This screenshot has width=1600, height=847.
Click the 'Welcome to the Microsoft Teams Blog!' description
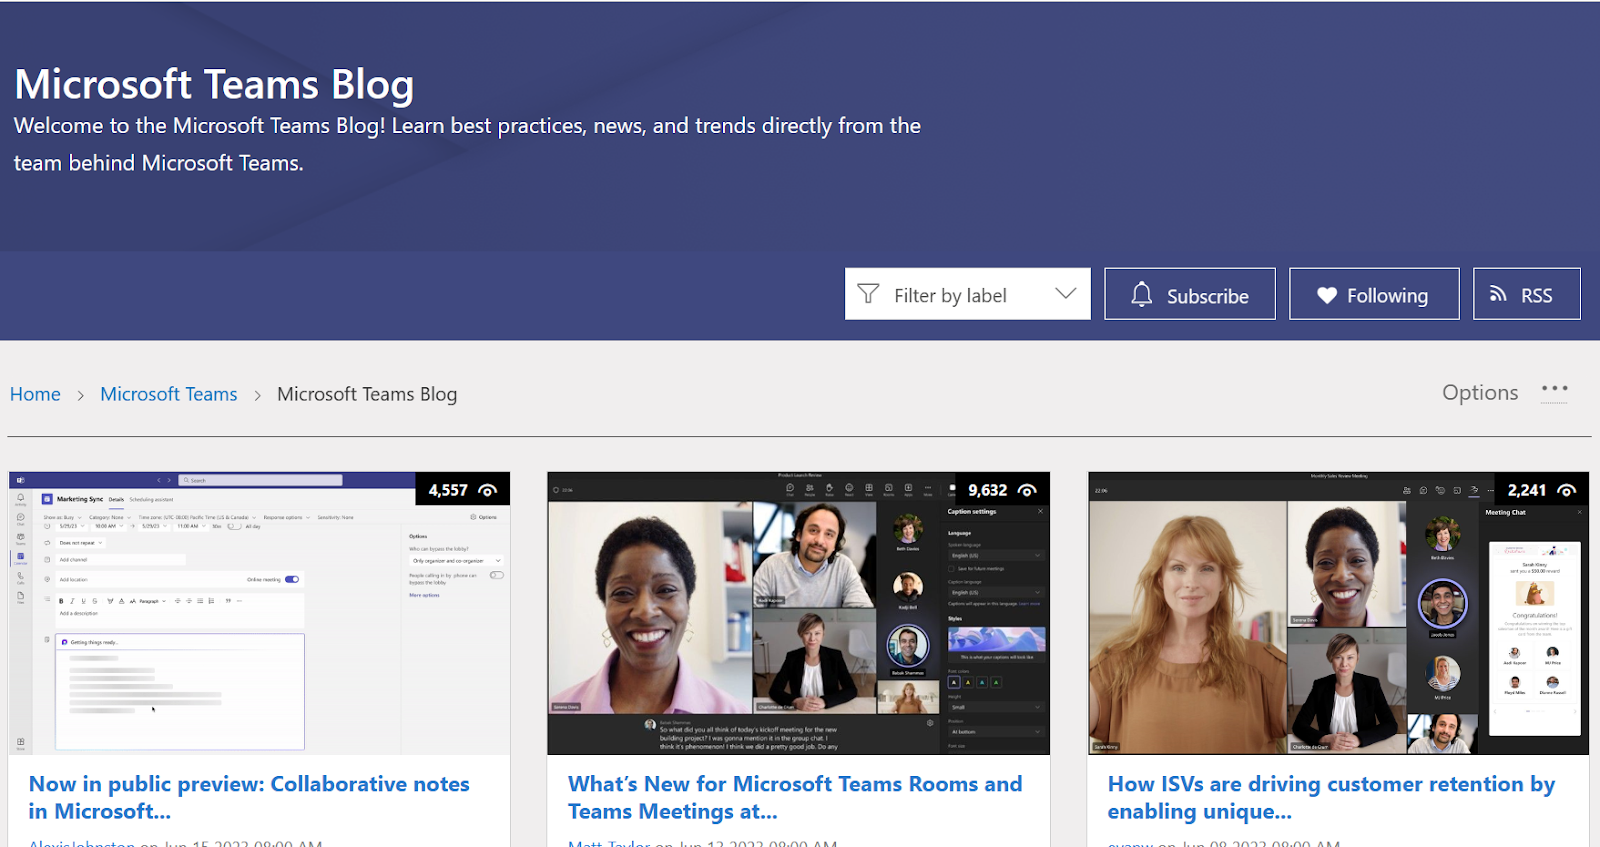[467, 144]
